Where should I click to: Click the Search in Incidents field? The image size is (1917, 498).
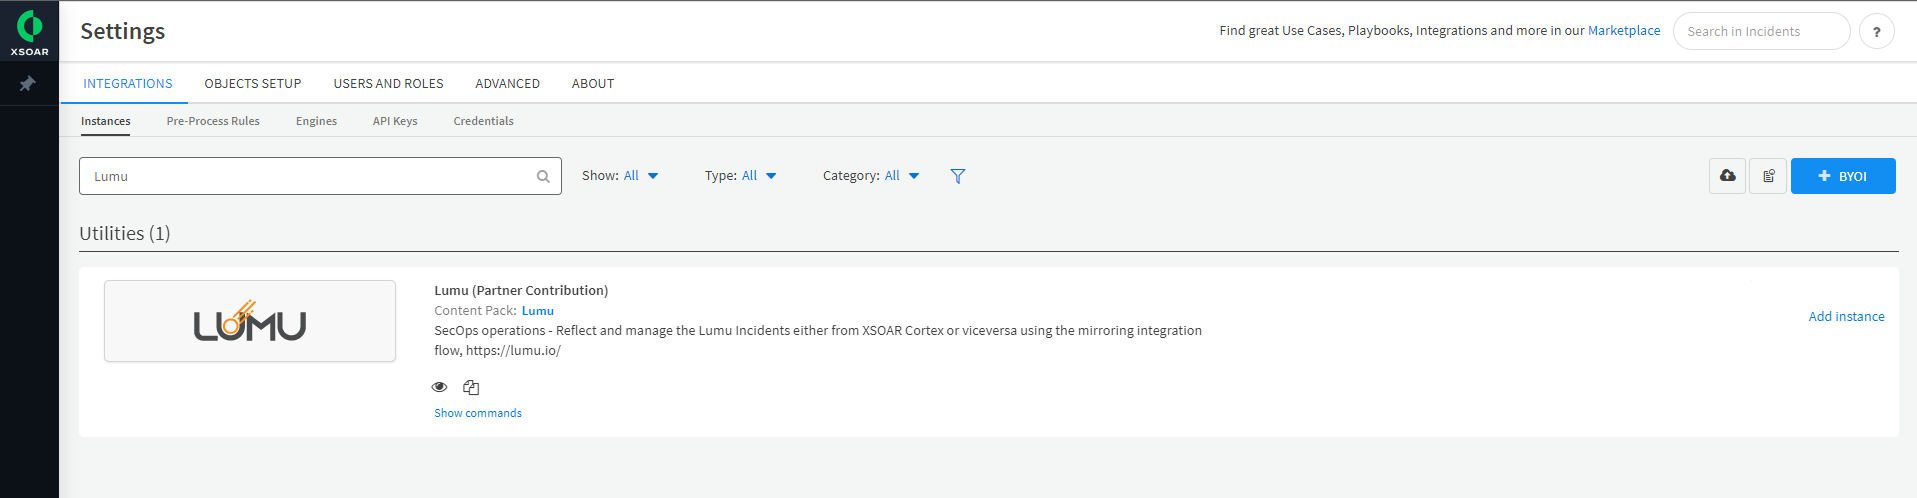(1760, 32)
